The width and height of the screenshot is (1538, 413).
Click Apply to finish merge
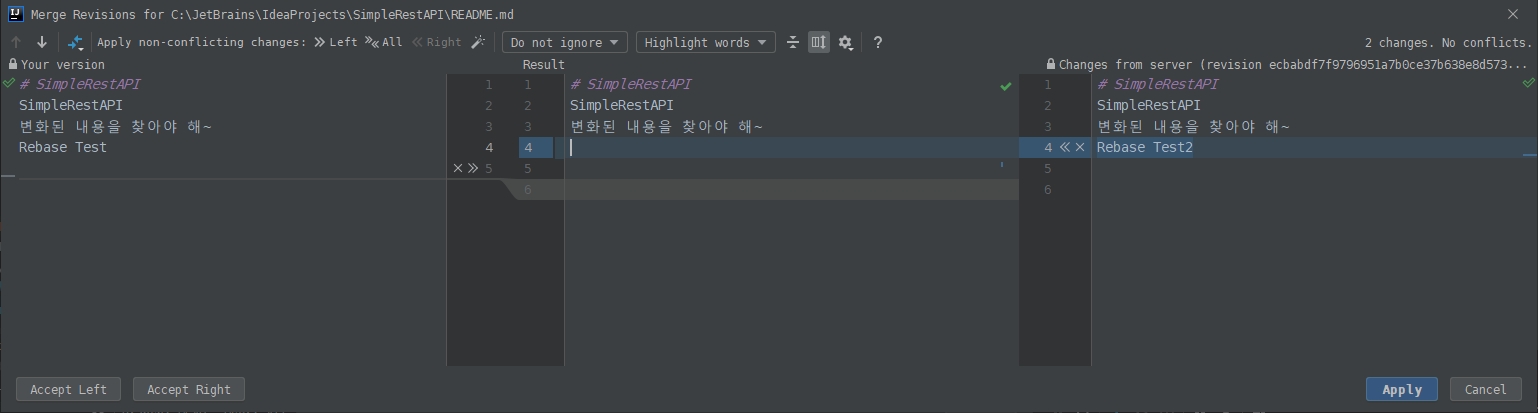1402,389
